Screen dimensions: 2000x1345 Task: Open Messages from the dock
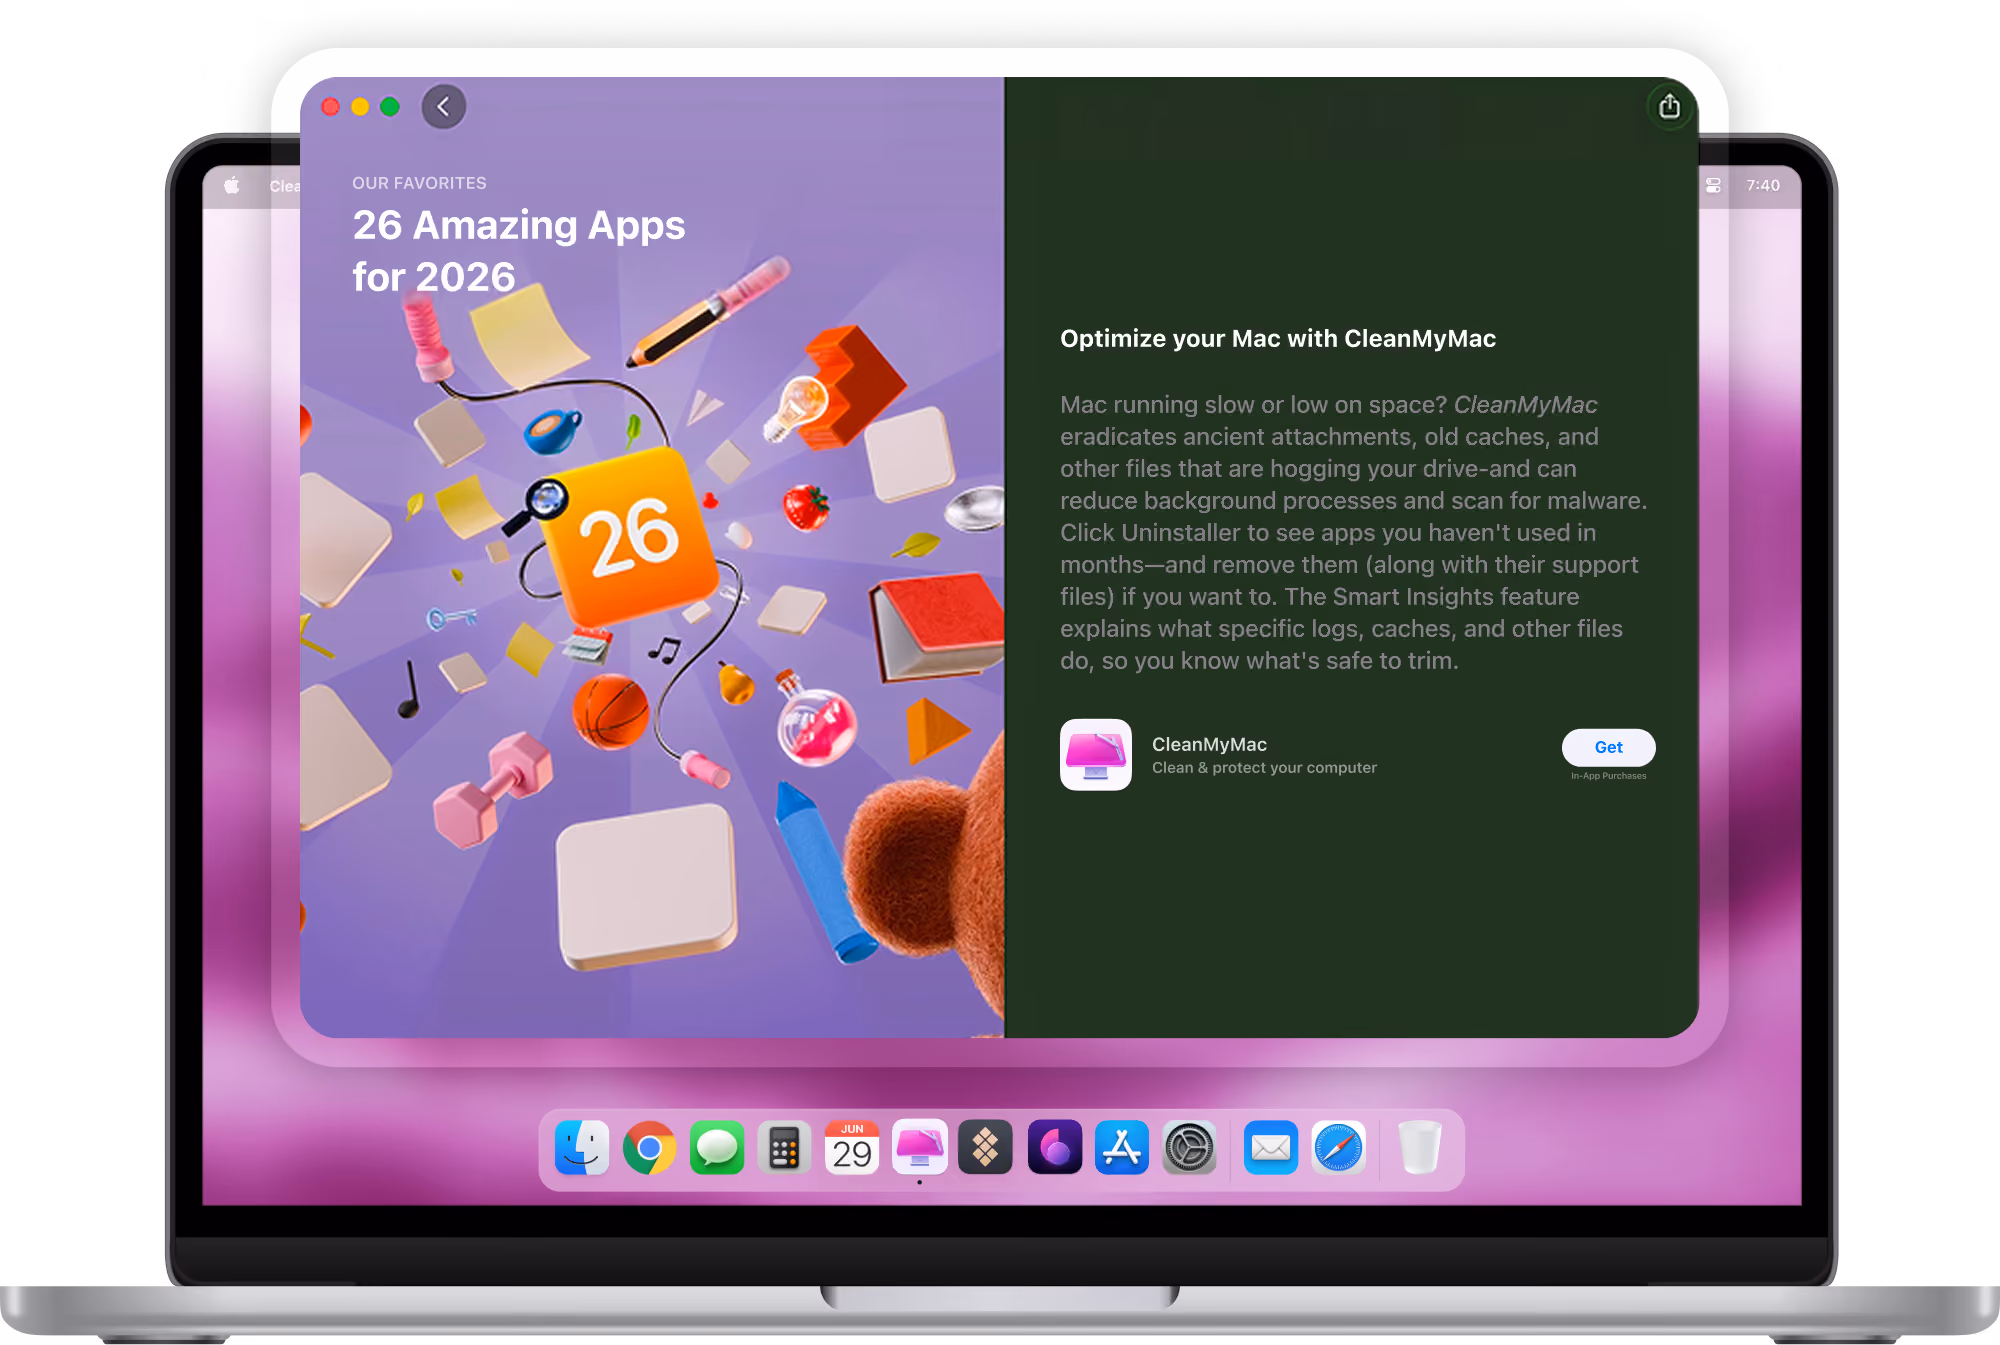717,1148
